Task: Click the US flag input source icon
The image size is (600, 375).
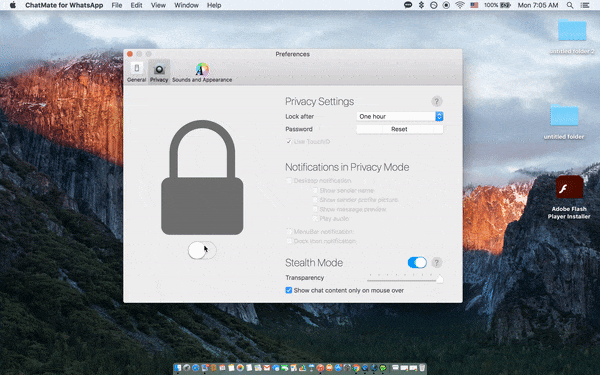Action: pos(474,5)
